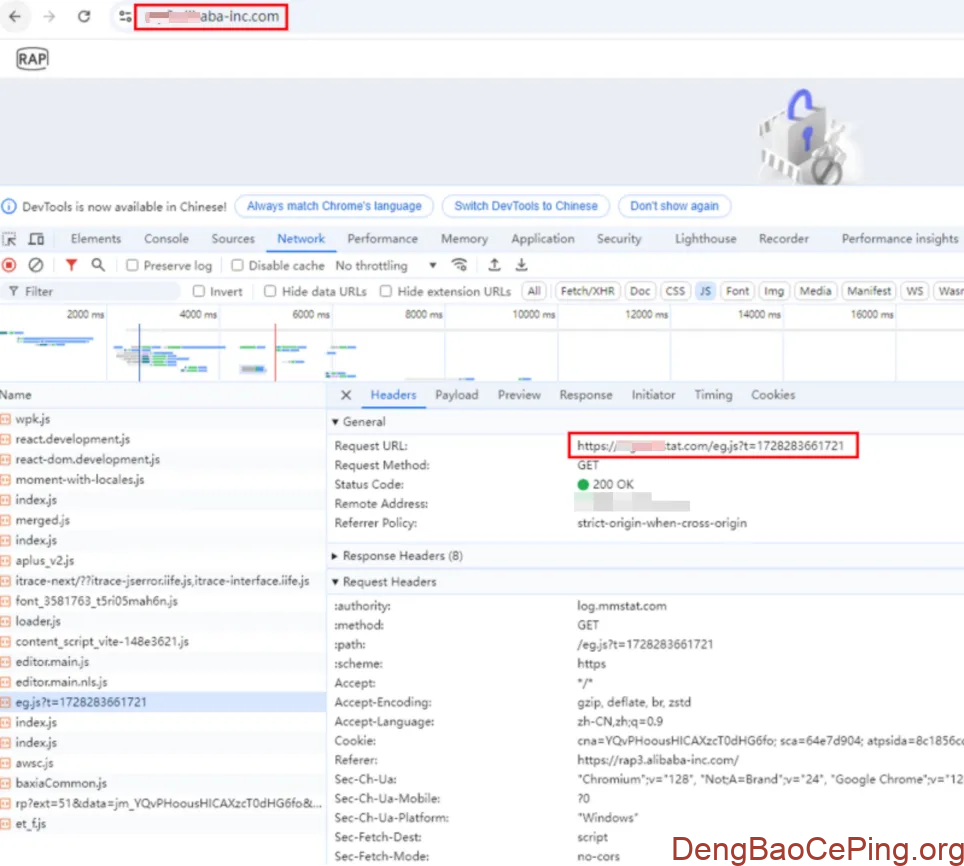Expand the Response Headers section
964x866 pixels.
coord(335,556)
